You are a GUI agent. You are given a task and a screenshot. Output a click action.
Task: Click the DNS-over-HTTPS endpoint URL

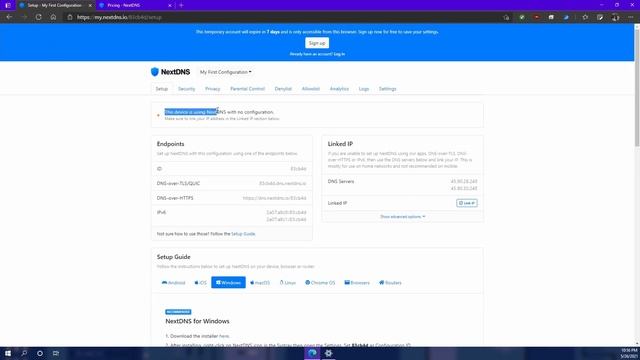(274, 198)
